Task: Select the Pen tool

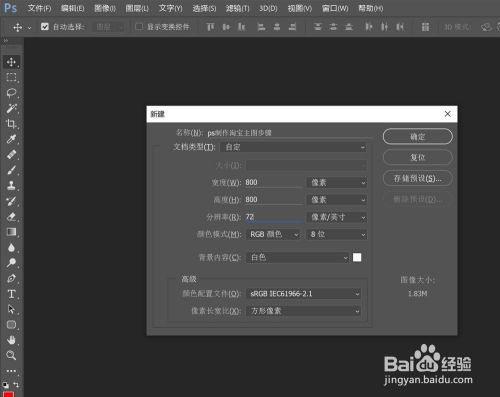Action: 11,278
